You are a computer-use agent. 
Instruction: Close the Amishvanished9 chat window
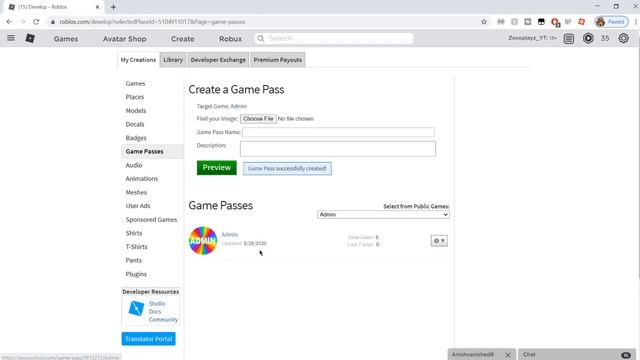coord(508,355)
